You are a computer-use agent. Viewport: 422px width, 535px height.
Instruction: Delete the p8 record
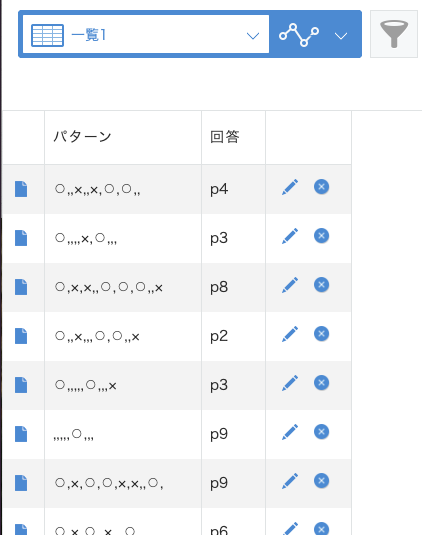point(321,285)
